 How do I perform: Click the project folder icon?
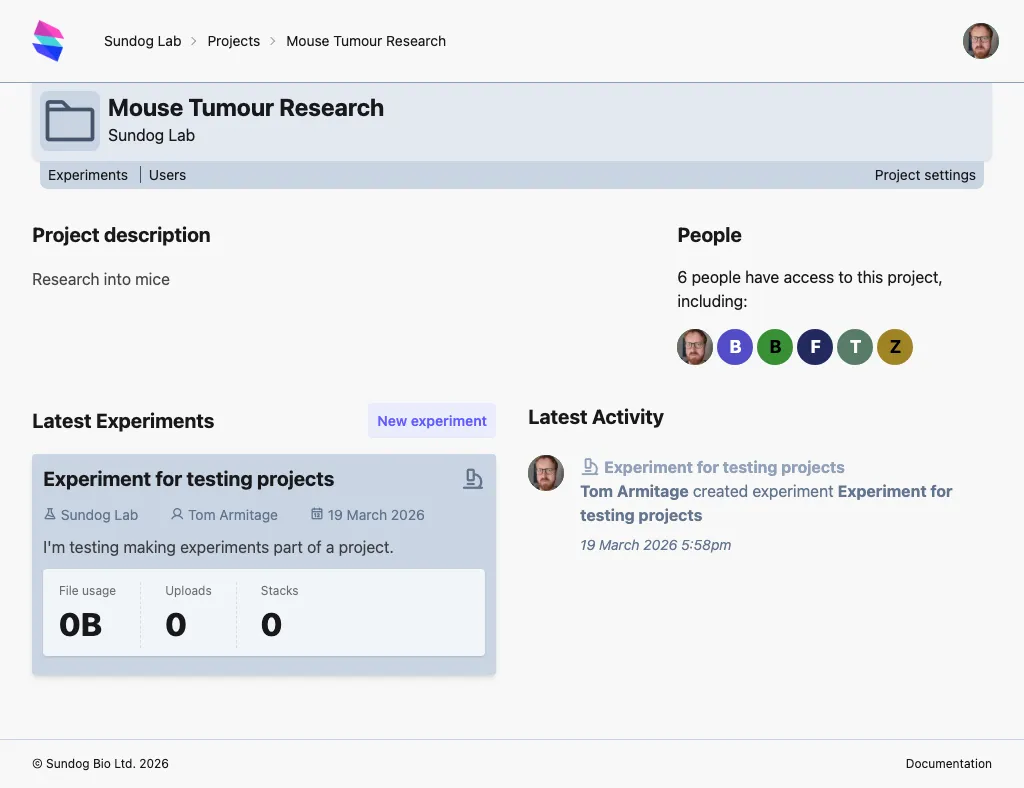(70, 121)
